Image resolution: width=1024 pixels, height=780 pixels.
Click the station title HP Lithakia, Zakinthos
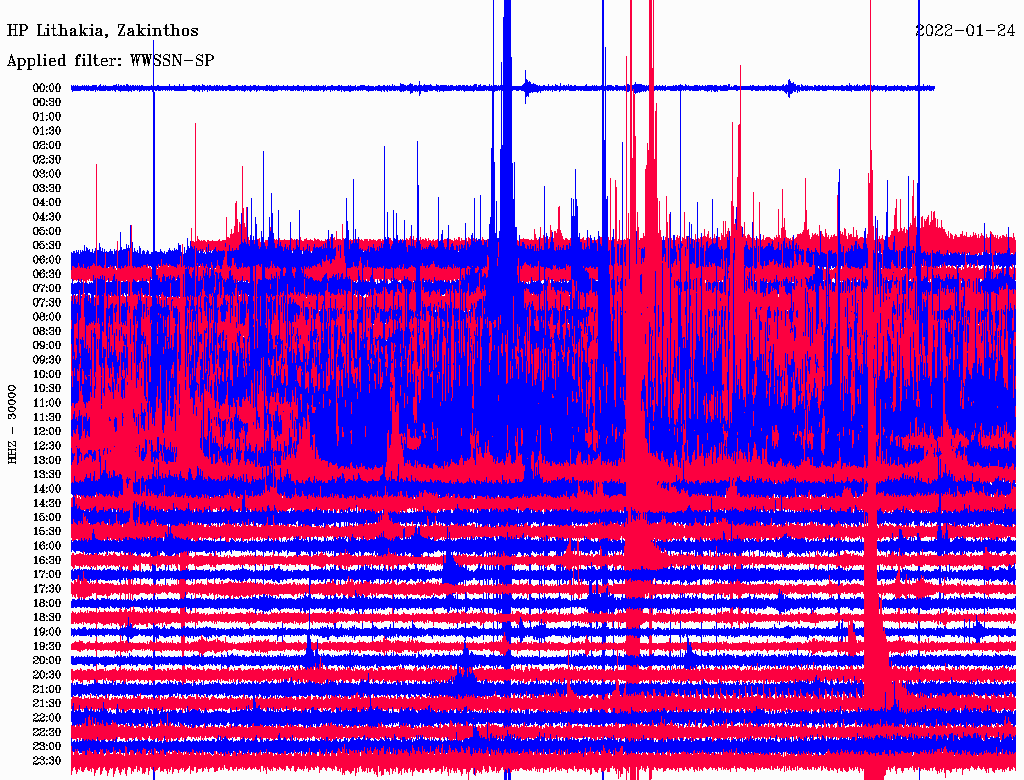(x=103, y=31)
